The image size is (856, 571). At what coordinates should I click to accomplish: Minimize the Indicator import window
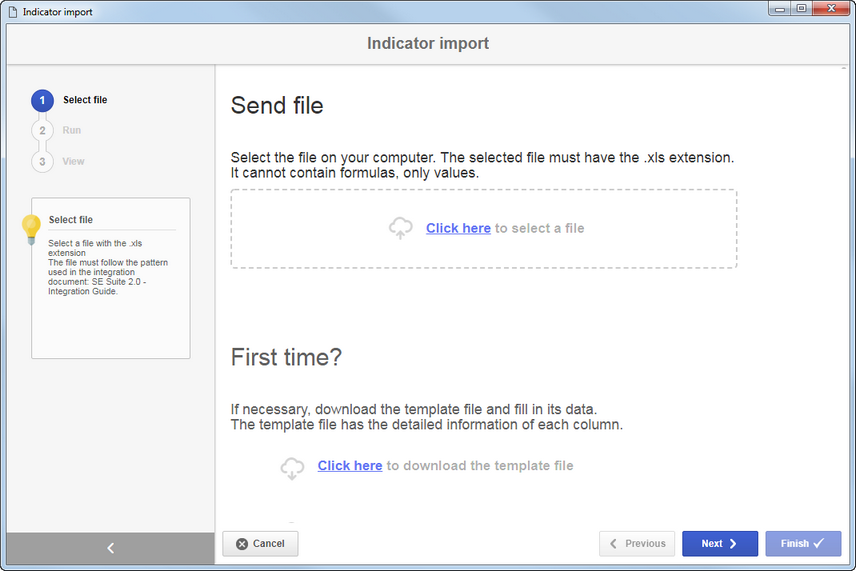tap(780, 8)
